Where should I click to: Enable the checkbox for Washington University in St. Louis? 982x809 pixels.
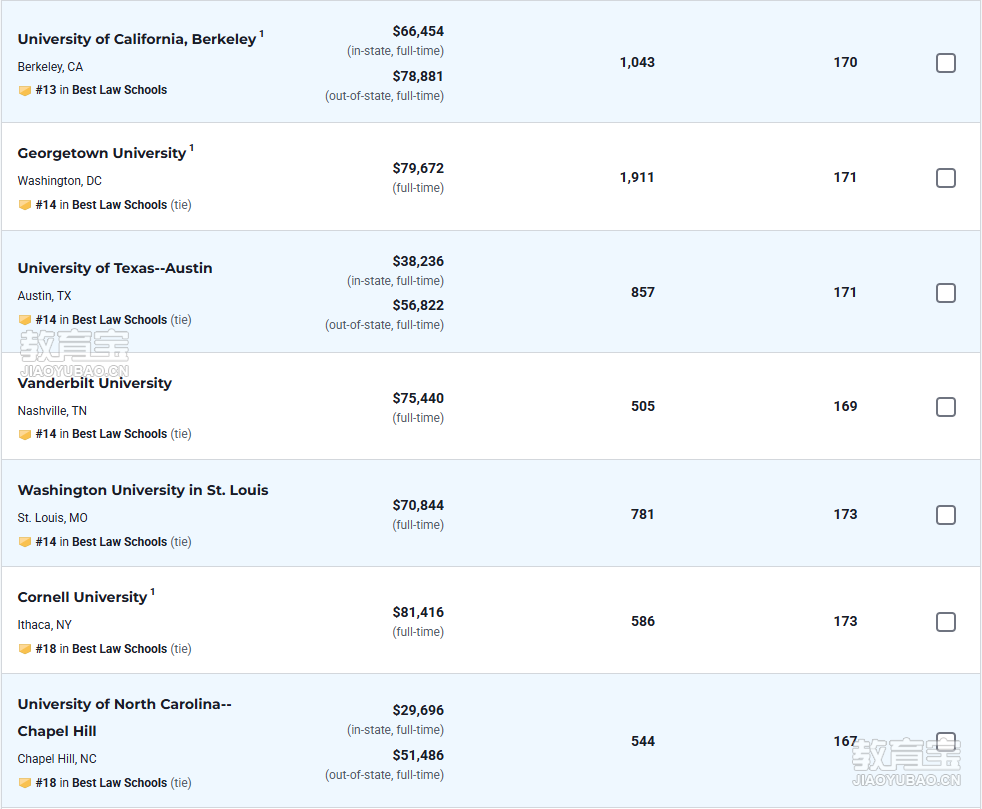click(946, 515)
